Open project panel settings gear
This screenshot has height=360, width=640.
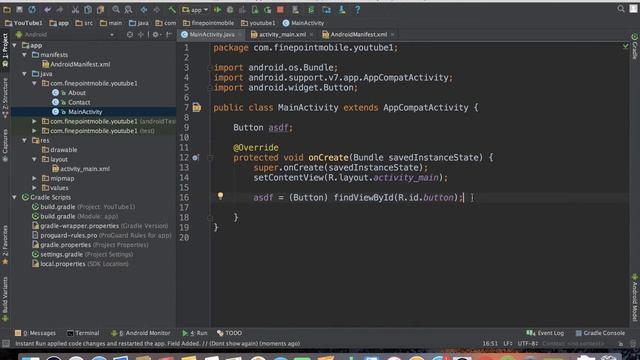click(x=156, y=35)
